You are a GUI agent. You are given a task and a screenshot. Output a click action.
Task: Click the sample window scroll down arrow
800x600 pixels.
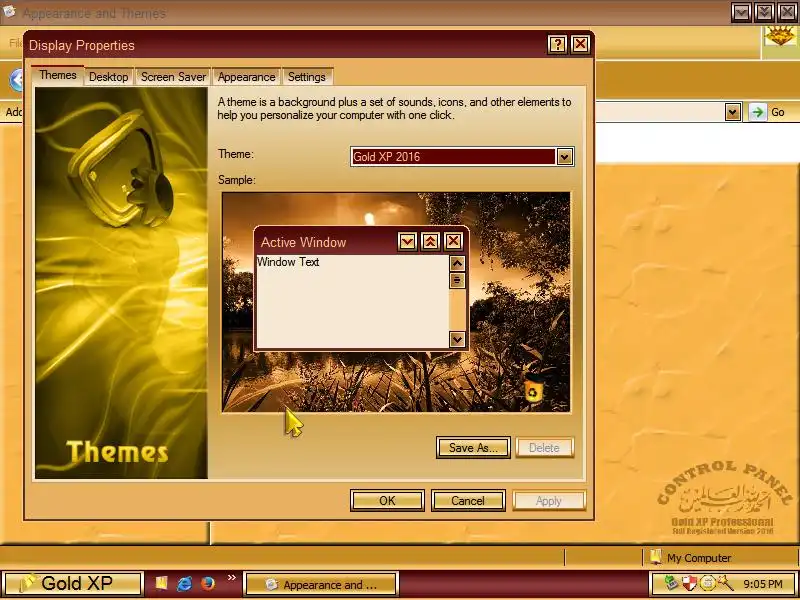coord(457,339)
